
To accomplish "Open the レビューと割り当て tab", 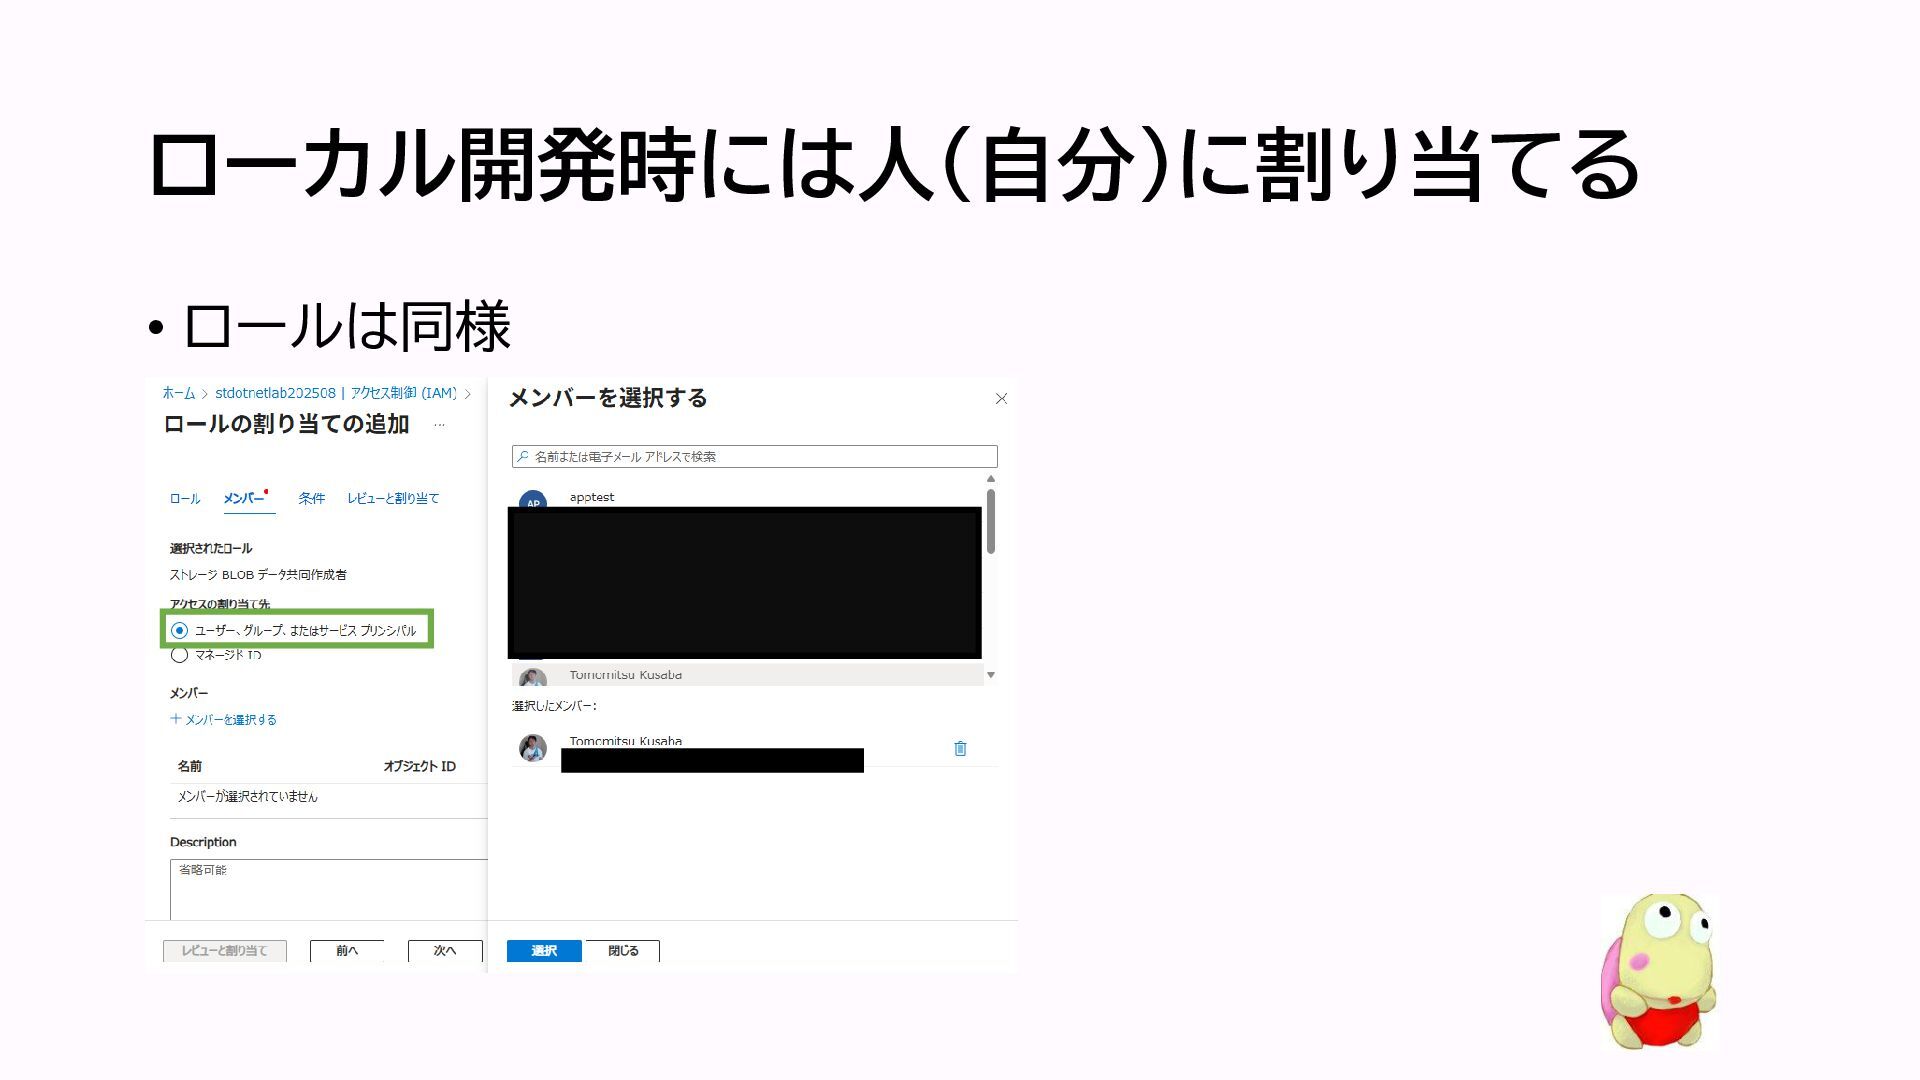I will click(393, 498).
